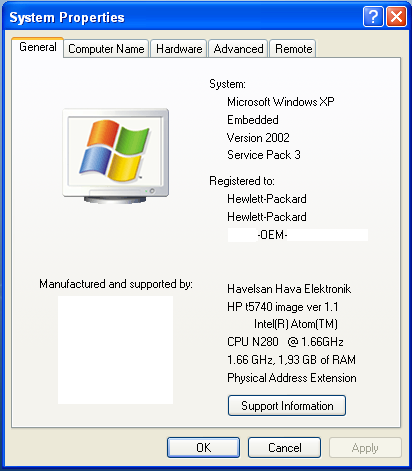Screen dimensions: 412x471
Task: Open Support Information
Action: pos(287,406)
